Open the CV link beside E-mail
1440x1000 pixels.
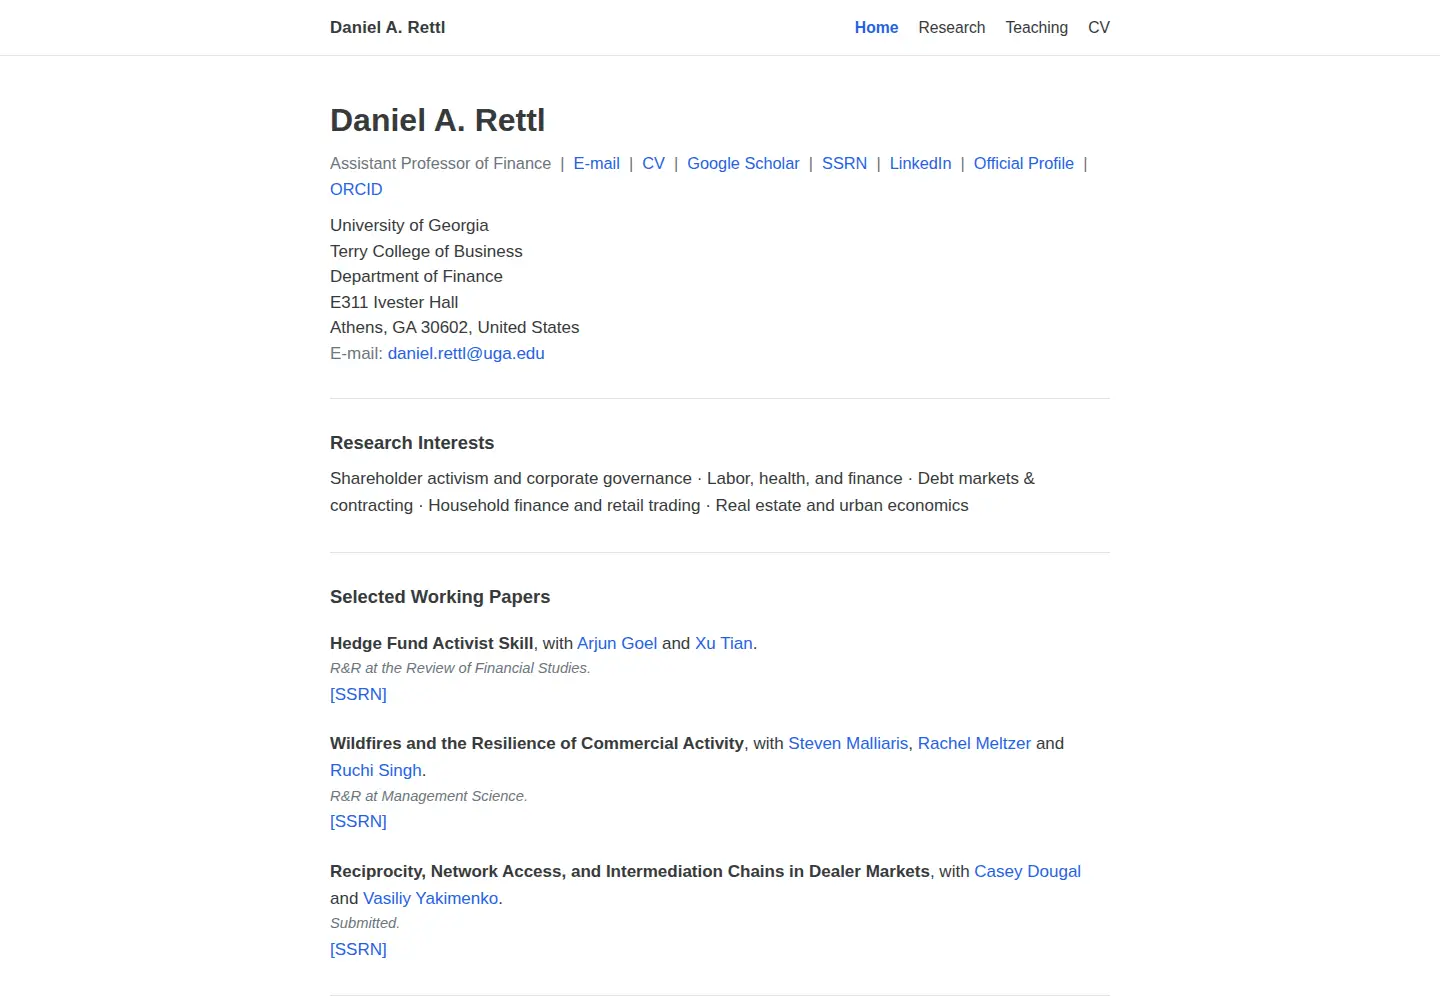tap(653, 164)
